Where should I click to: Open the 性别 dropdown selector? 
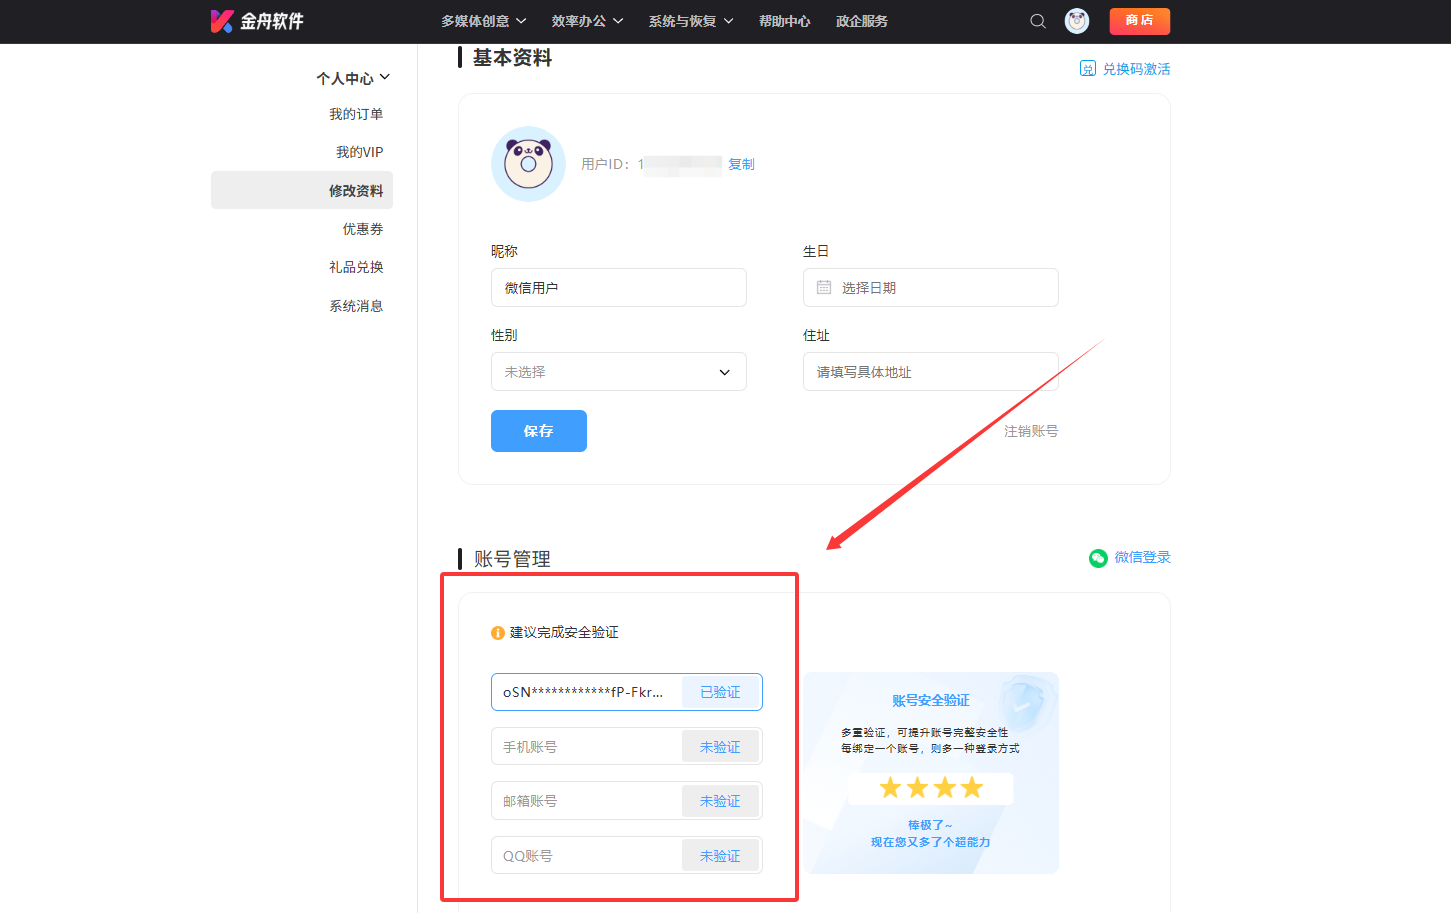click(618, 372)
